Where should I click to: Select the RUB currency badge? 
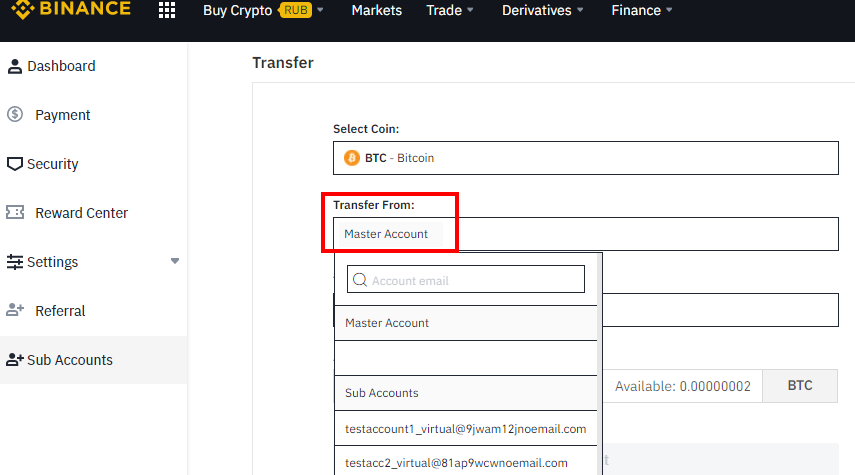(296, 10)
